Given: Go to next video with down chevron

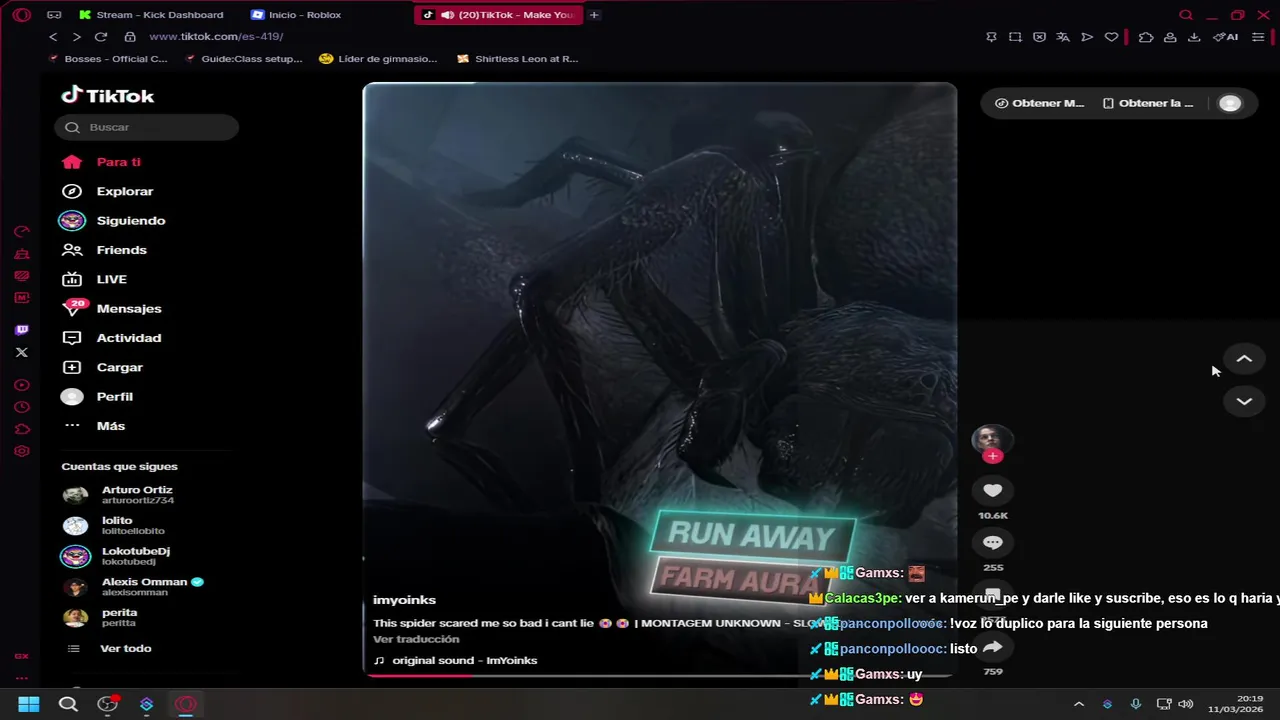Looking at the screenshot, I should [1244, 401].
